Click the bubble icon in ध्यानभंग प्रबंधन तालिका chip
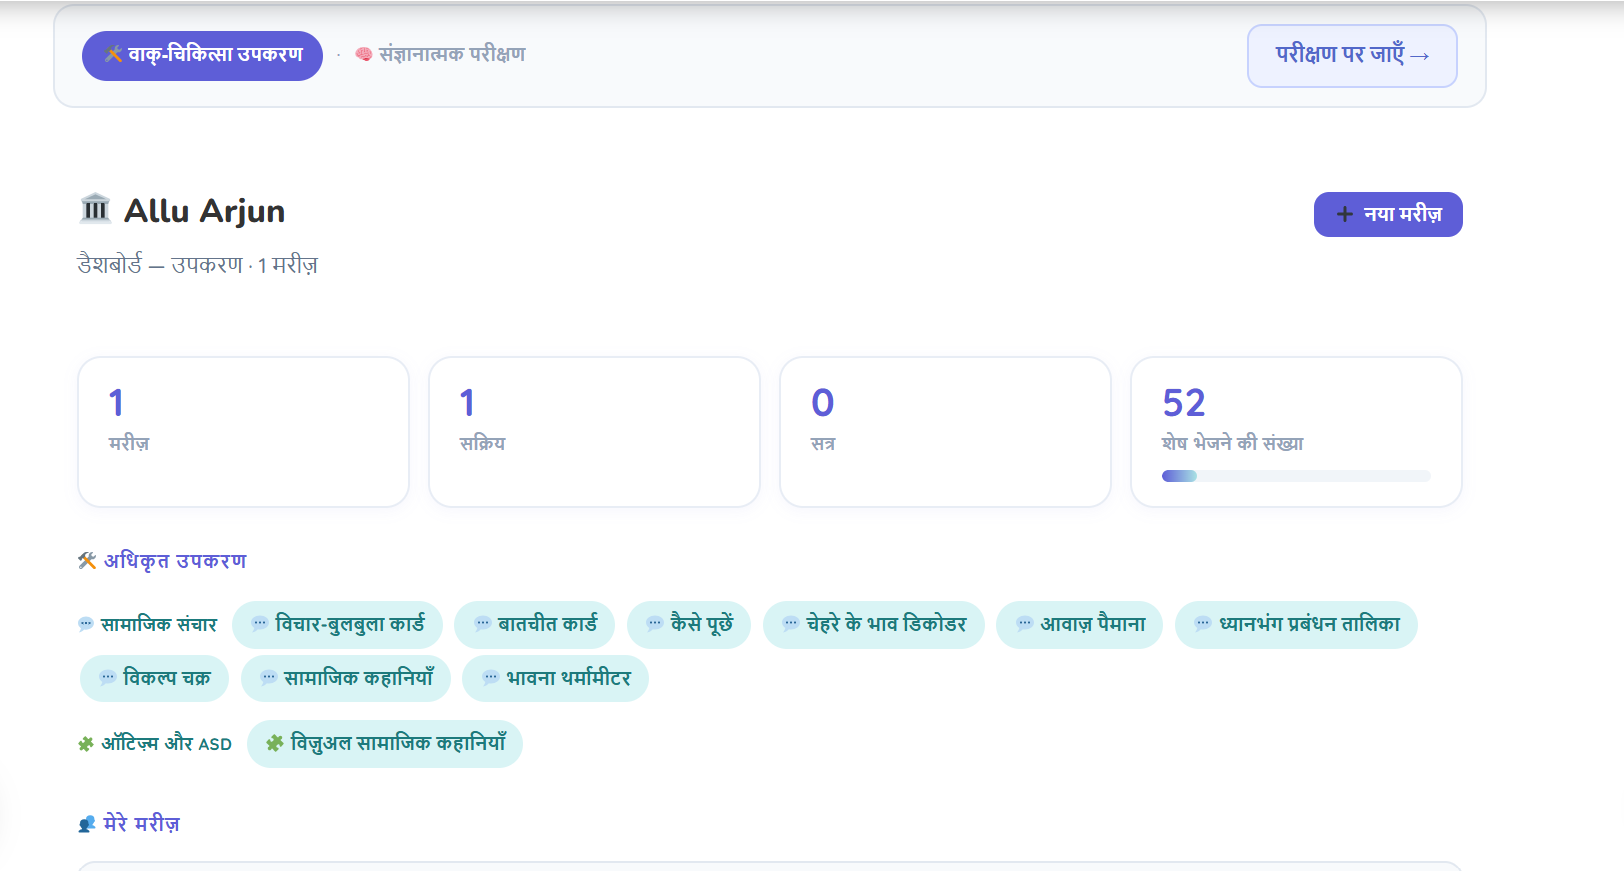Screen dimensions: 1624x871 1203,624
